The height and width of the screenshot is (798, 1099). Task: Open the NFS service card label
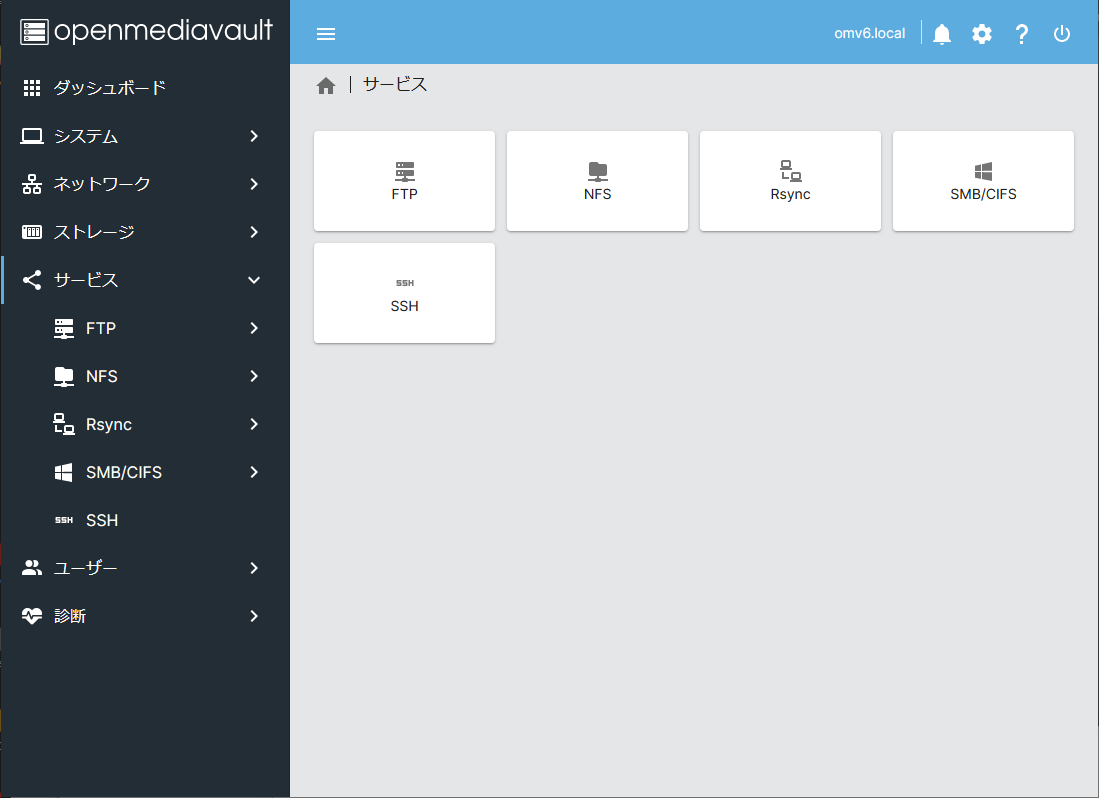598,194
